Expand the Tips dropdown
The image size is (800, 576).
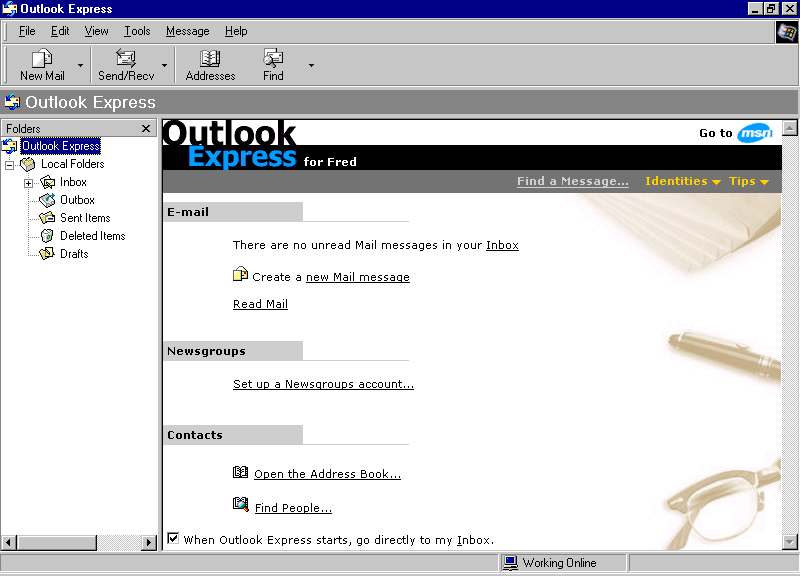click(x=748, y=181)
